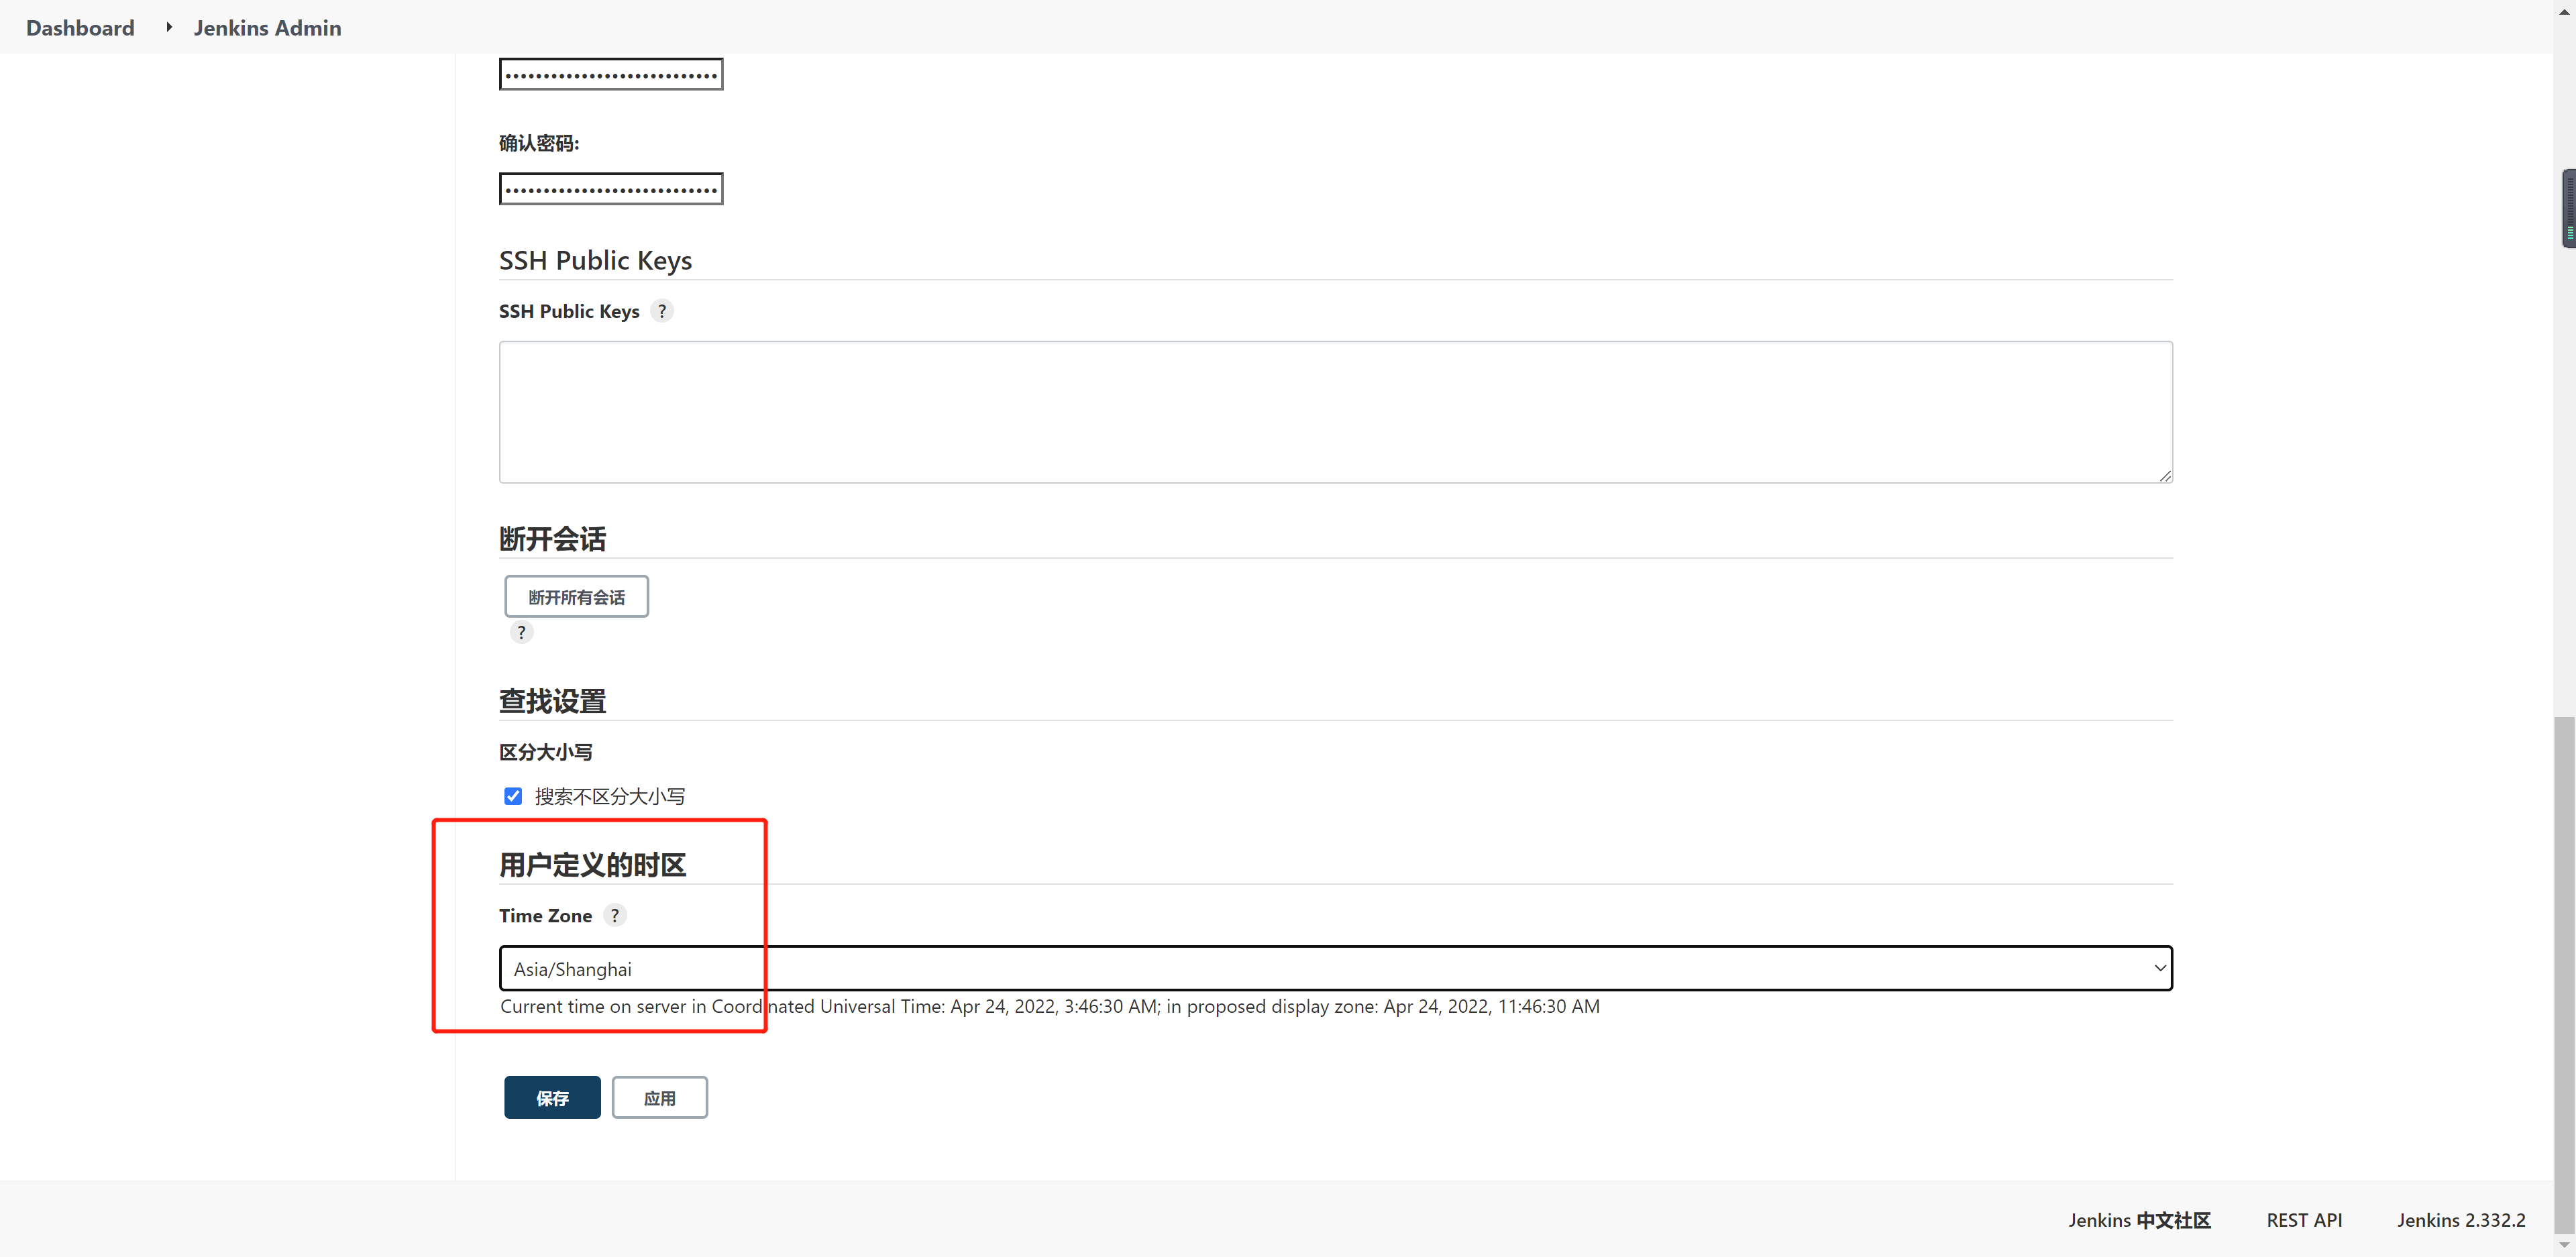
Task: Open the Jenkins Admin breadcrumb
Action: pyautogui.click(x=267, y=28)
